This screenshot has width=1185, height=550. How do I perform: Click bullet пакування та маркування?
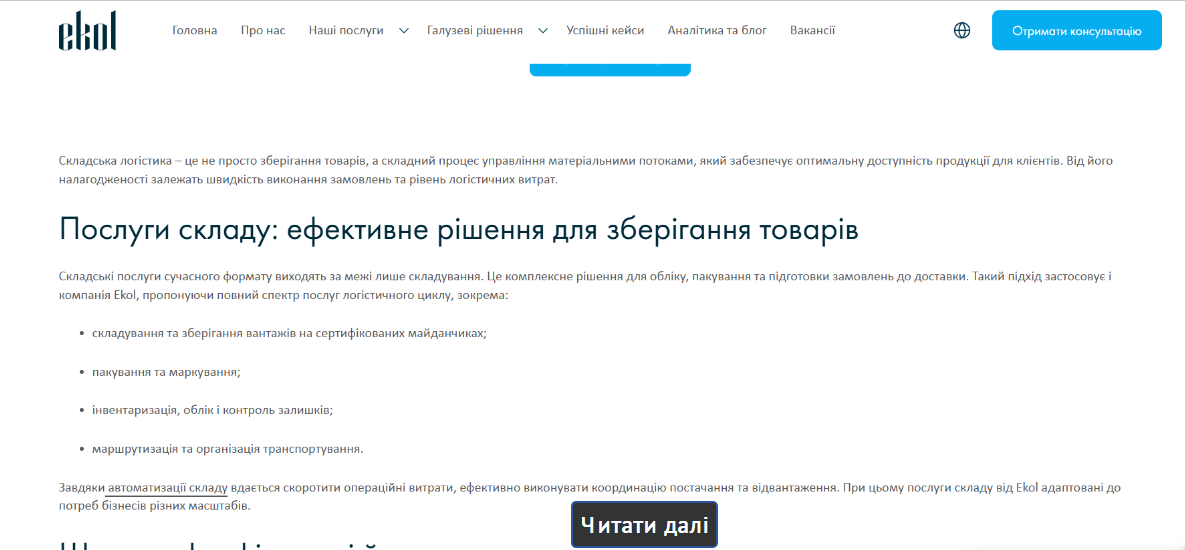click(x=166, y=372)
